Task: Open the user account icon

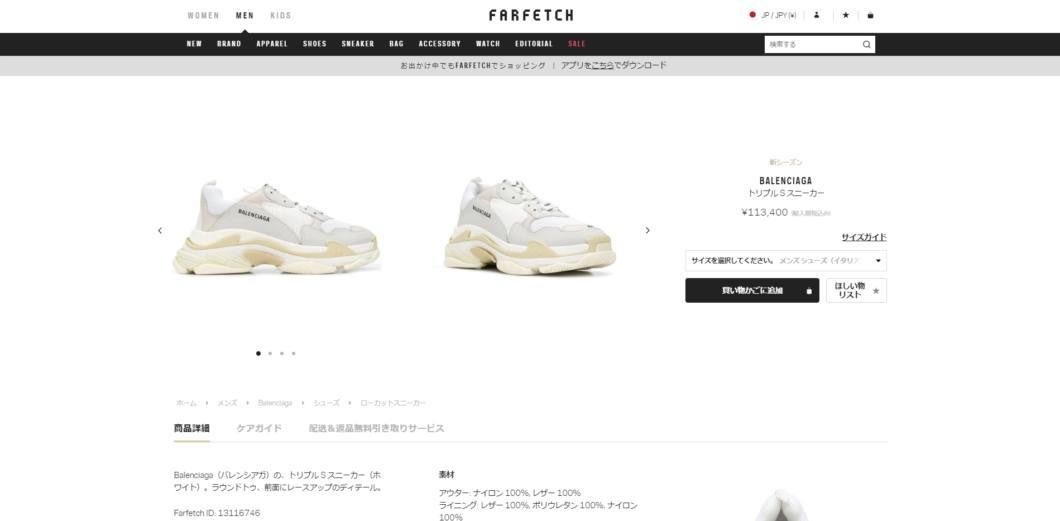Action: point(817,15)
